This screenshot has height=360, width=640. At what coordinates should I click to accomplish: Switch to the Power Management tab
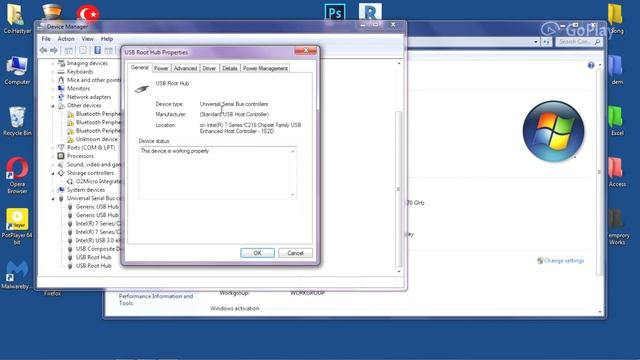pos(265,68)
